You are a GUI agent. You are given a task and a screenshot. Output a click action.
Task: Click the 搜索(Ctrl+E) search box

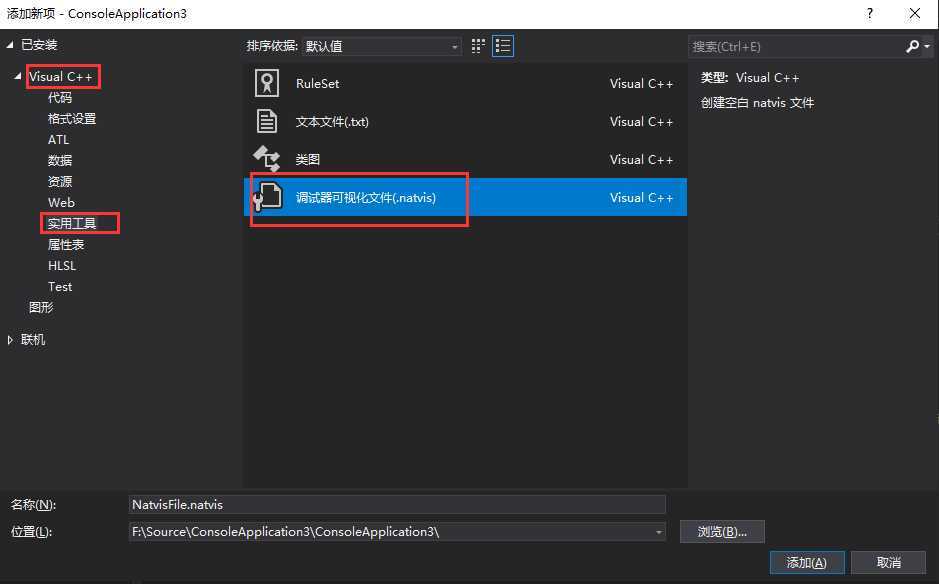point(796,46)
